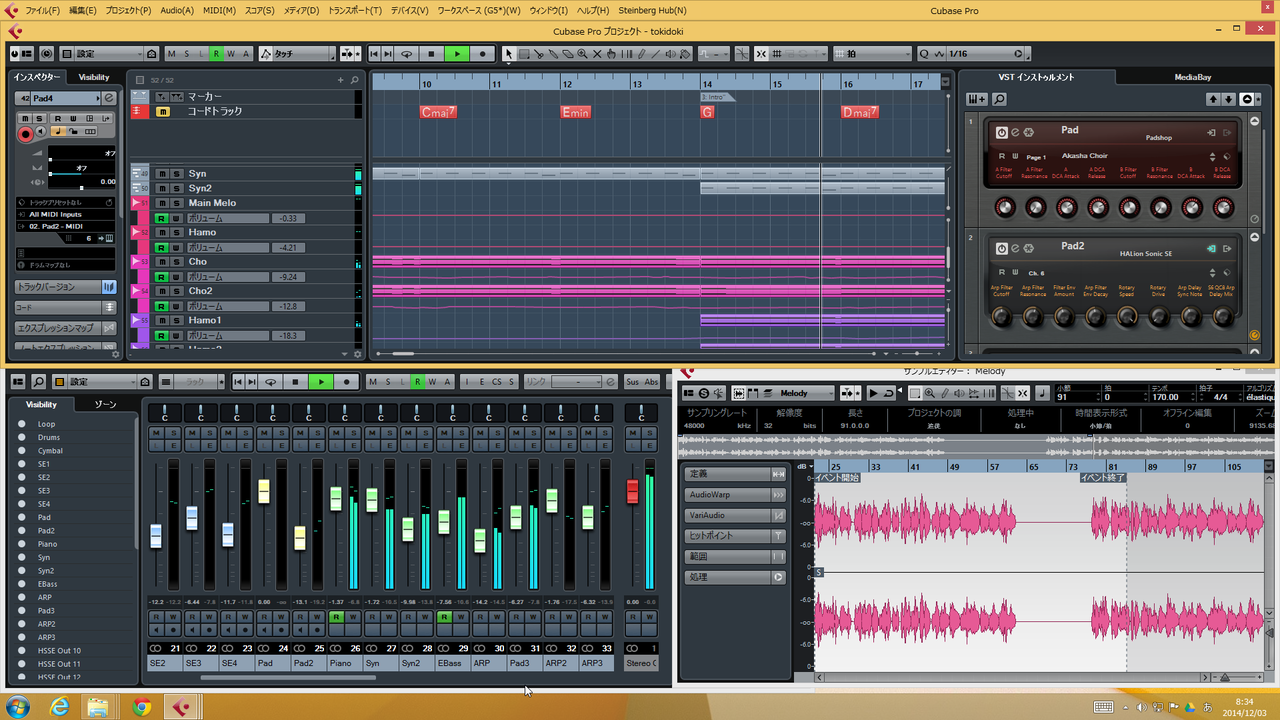
Task: Toggle Loop channel visibility dot in MixConsole
Action: point(22,424)
